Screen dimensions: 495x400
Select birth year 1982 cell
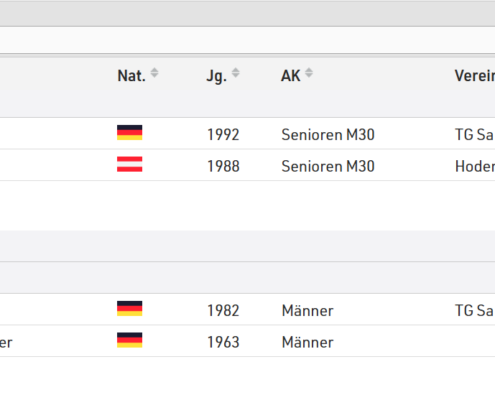(223, 311)
